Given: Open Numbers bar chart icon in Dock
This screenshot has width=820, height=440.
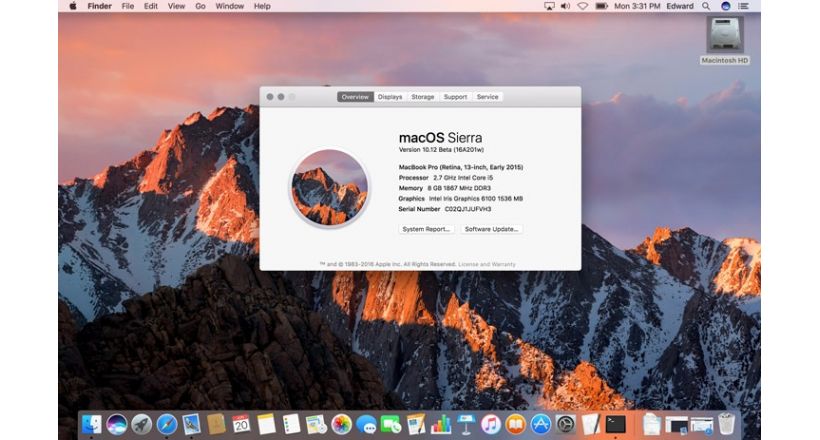Looking at the screenshot, I should pyautogui.click(x=441, y=424).
